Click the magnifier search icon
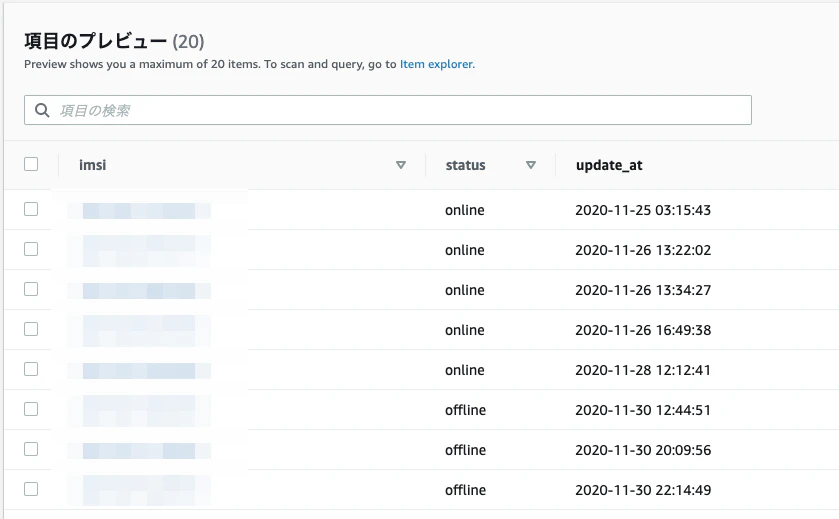Image resolution: width=839 pixels, height=519 pixels. 42,110
